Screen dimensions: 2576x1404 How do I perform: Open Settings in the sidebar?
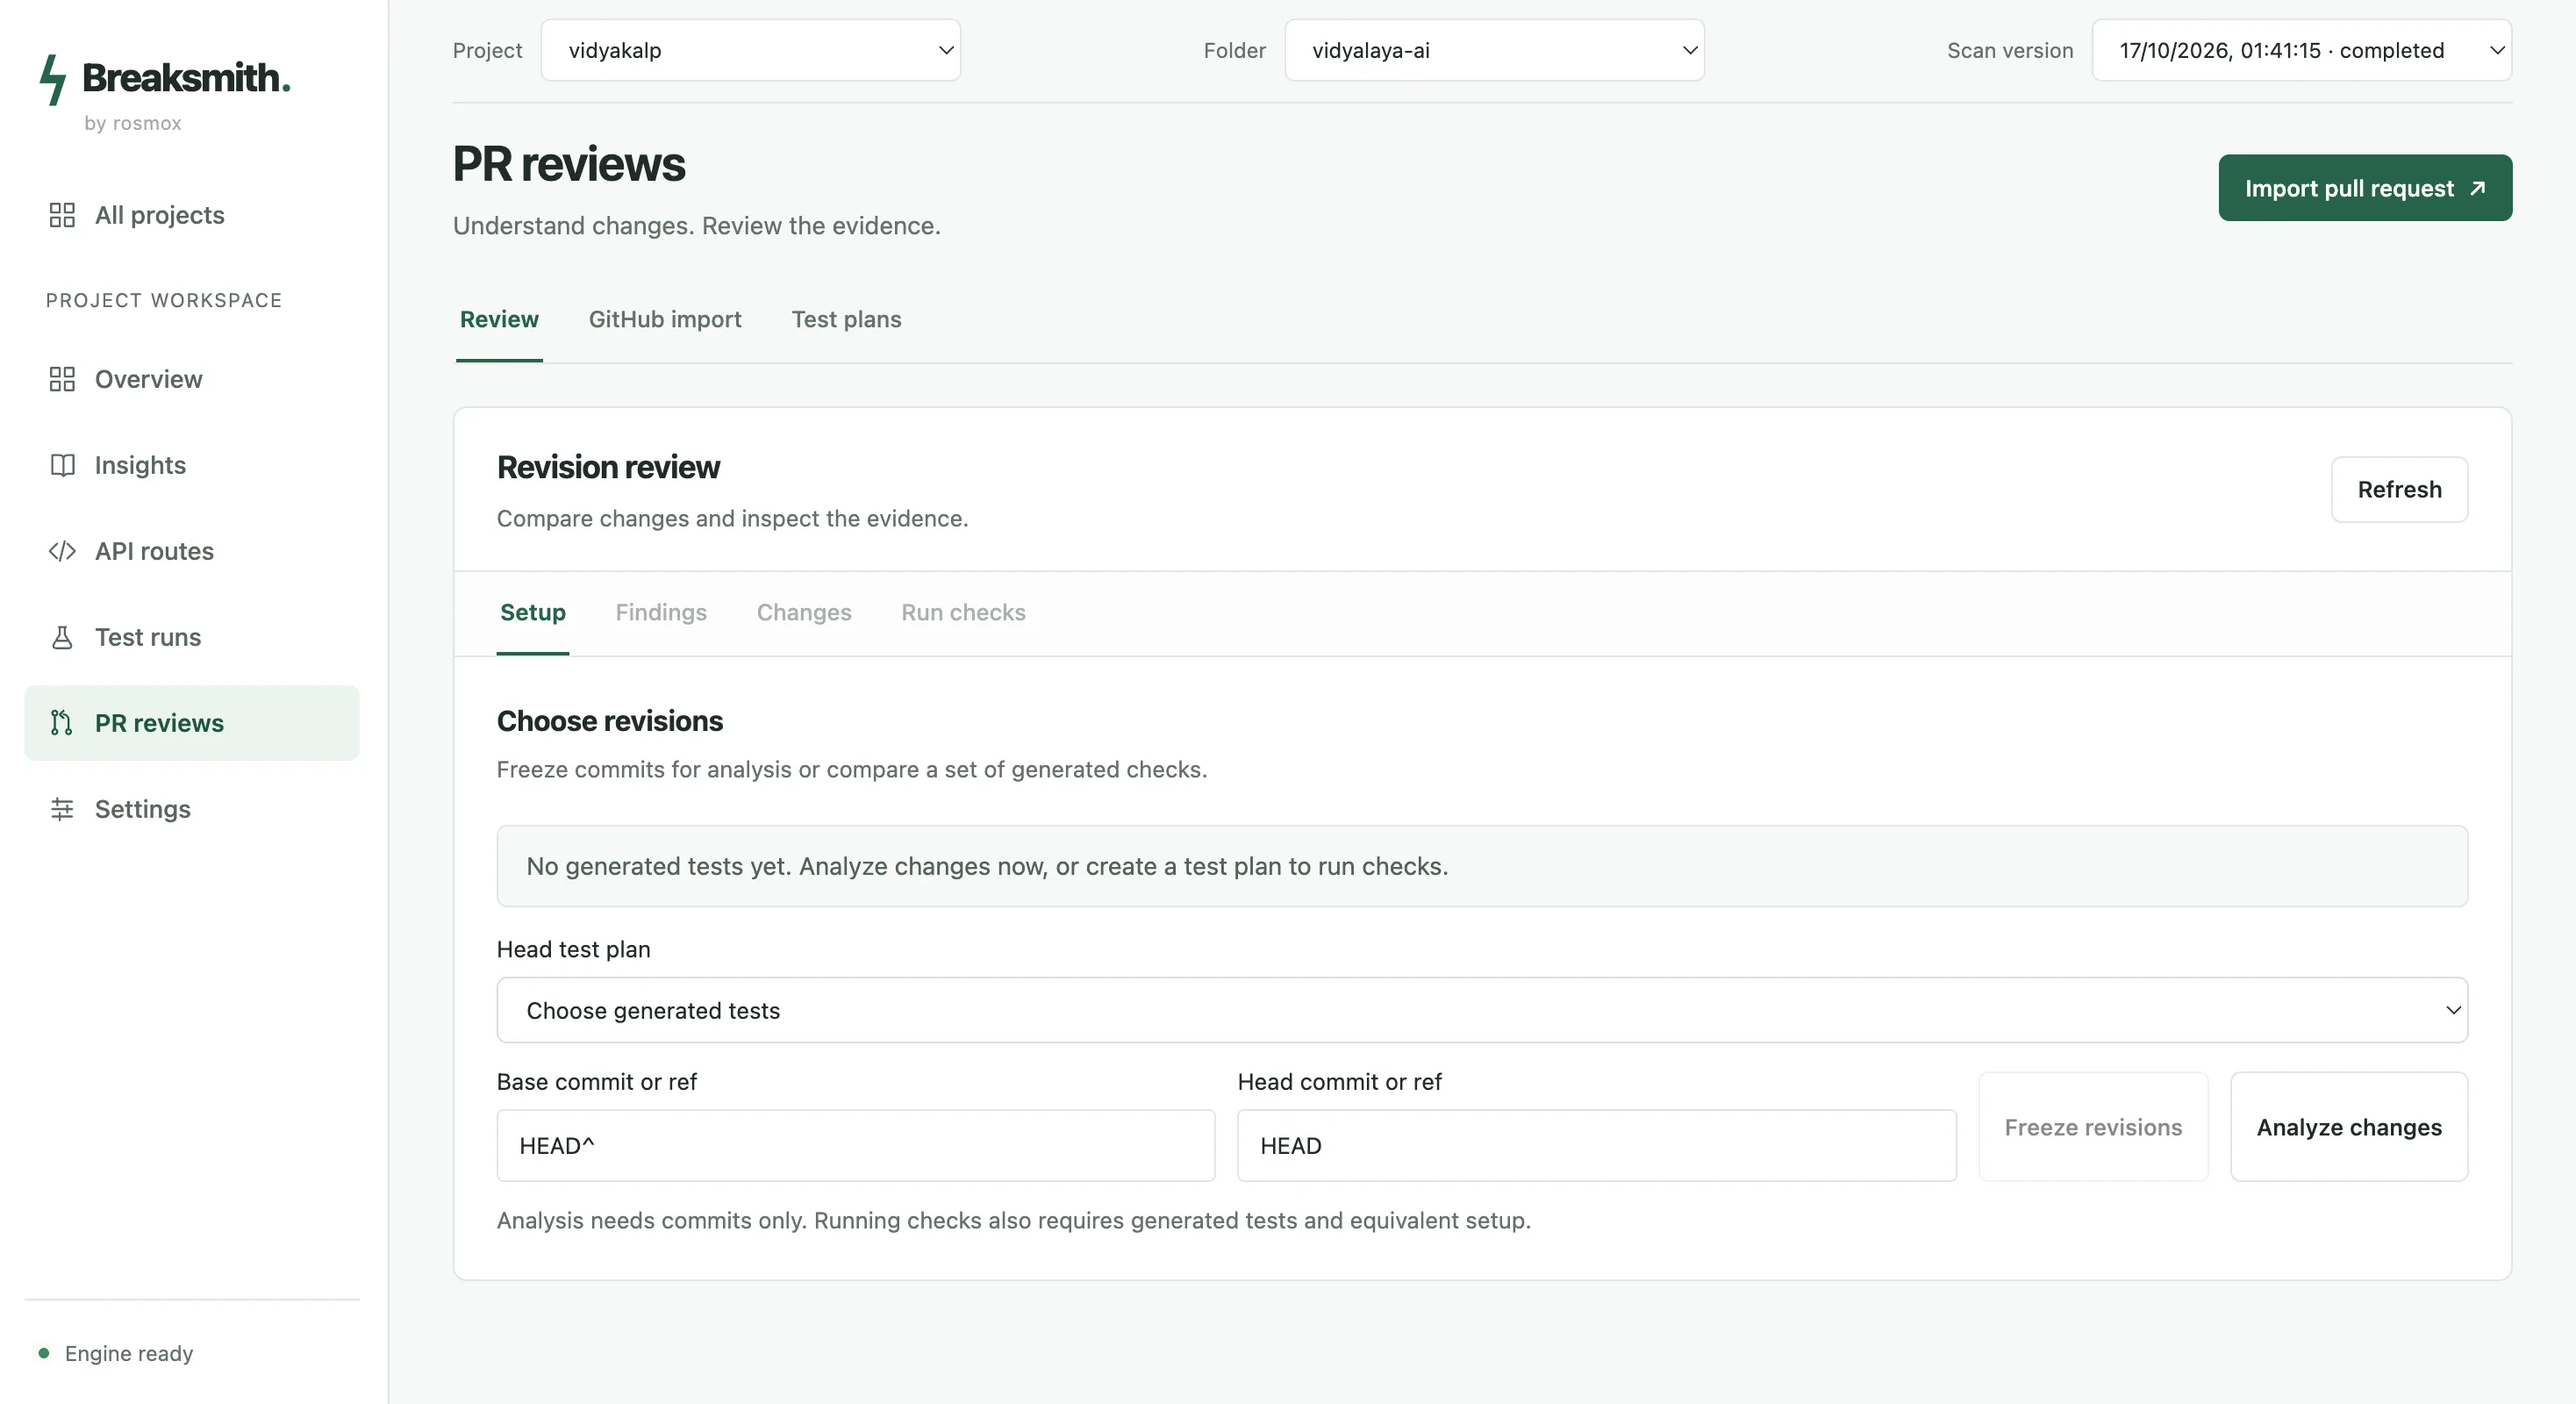(192, 809)
